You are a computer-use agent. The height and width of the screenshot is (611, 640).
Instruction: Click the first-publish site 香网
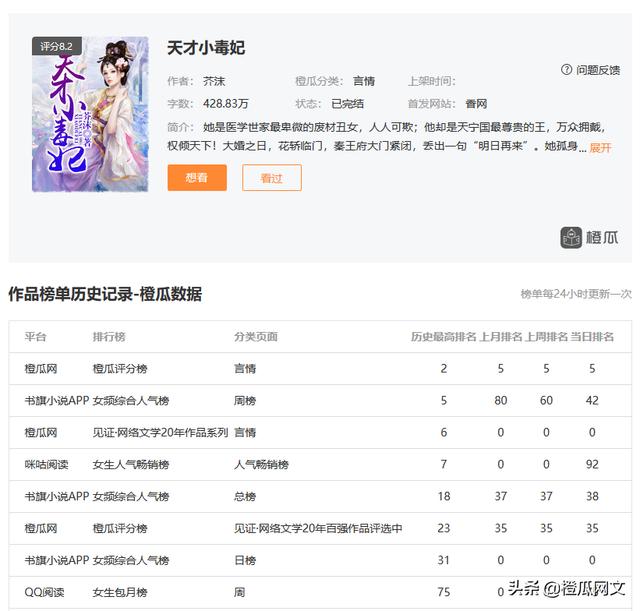(x=476, y=104)
